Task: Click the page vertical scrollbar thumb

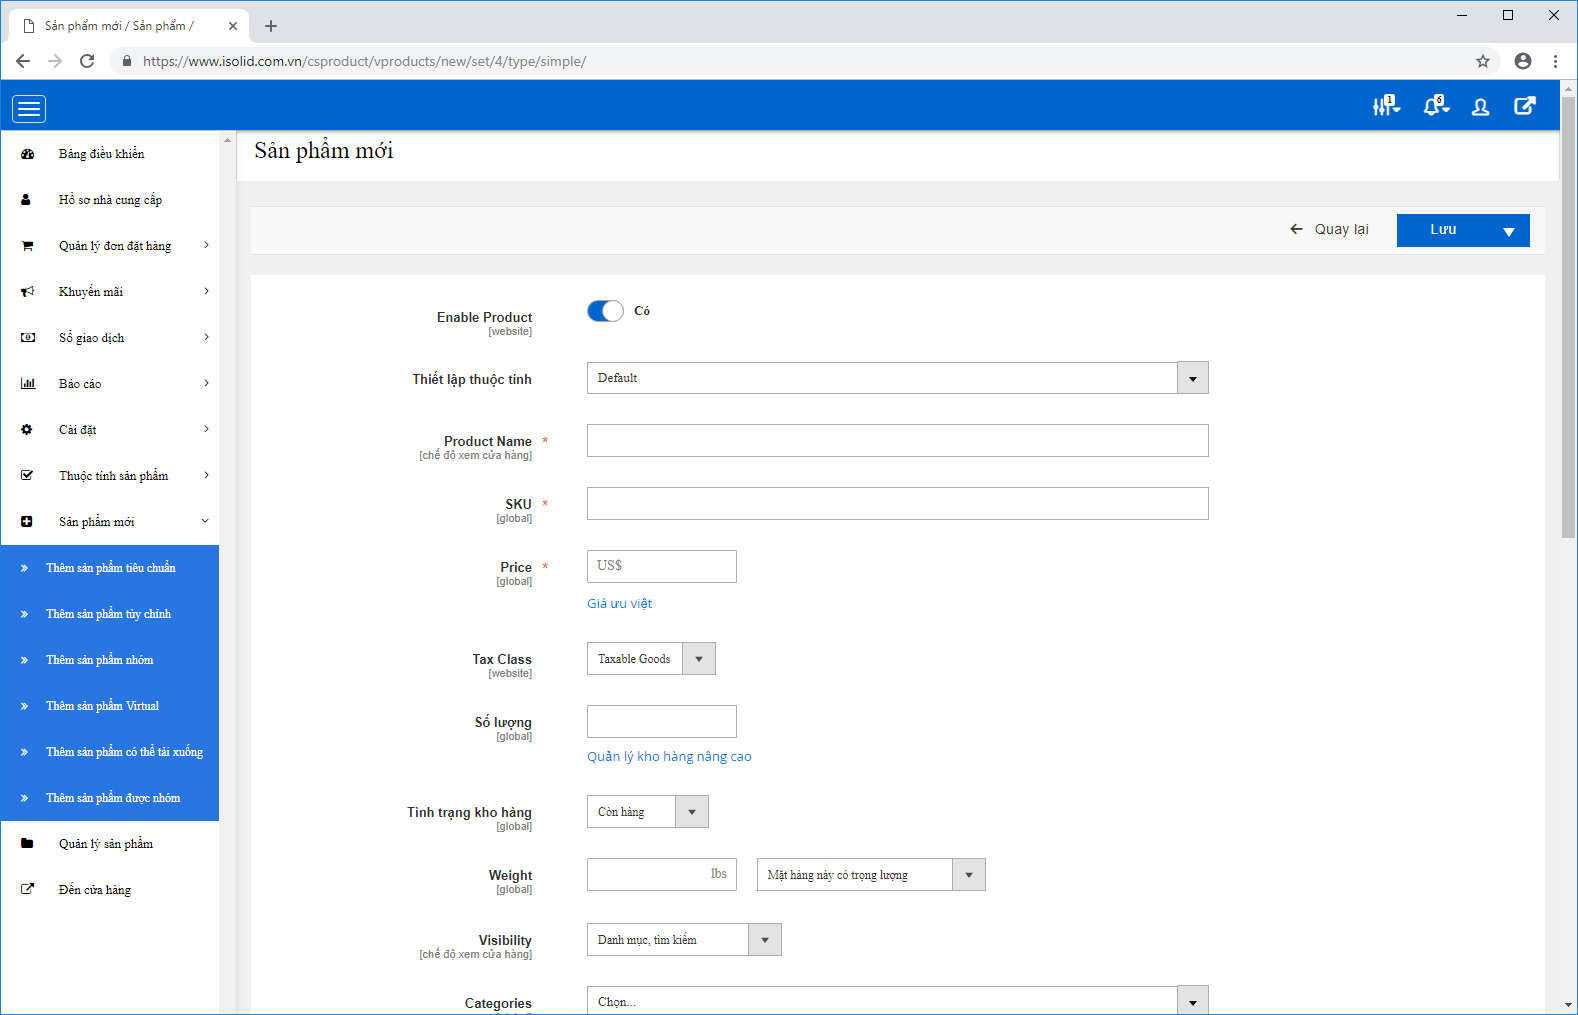Action: (x=1568, y=318)
